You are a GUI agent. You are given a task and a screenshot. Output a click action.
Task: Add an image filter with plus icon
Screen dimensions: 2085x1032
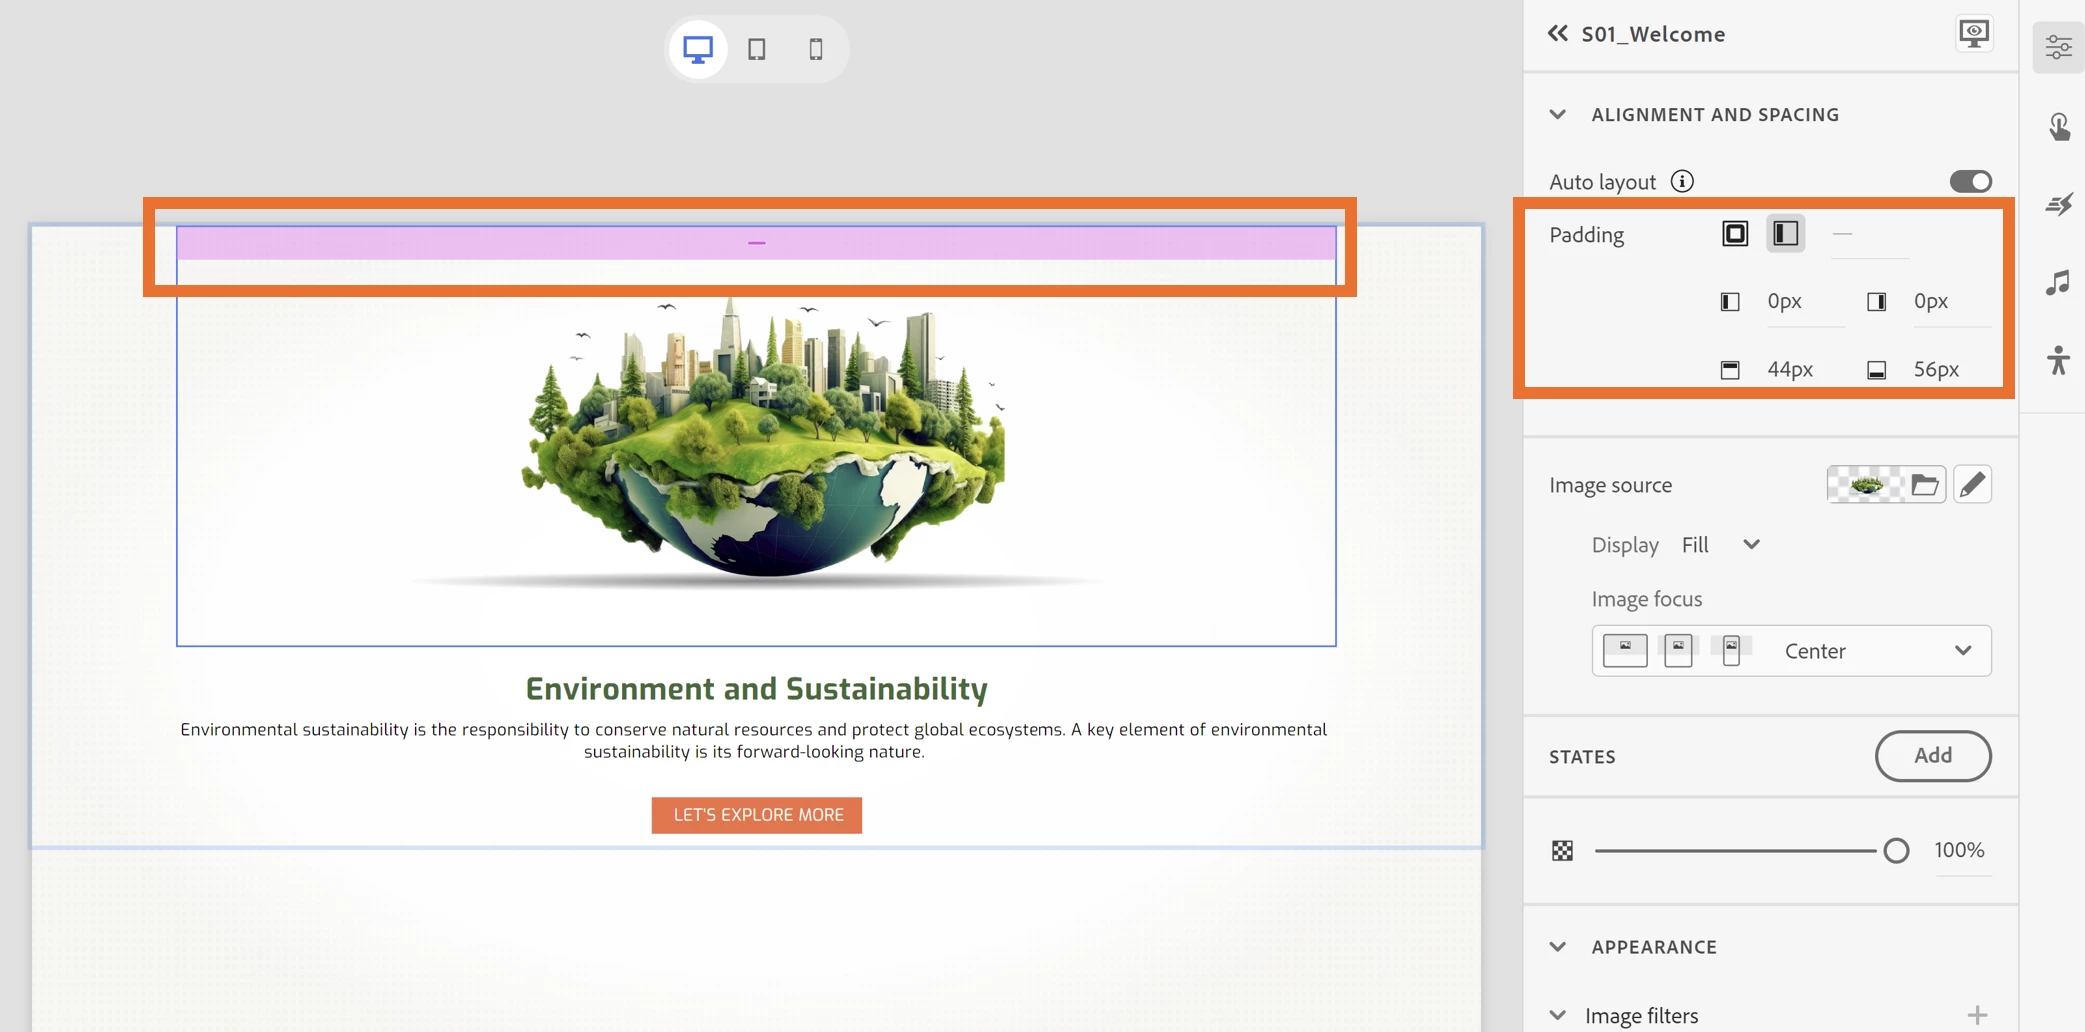pyautogui.click(x=1977, y=1016)
